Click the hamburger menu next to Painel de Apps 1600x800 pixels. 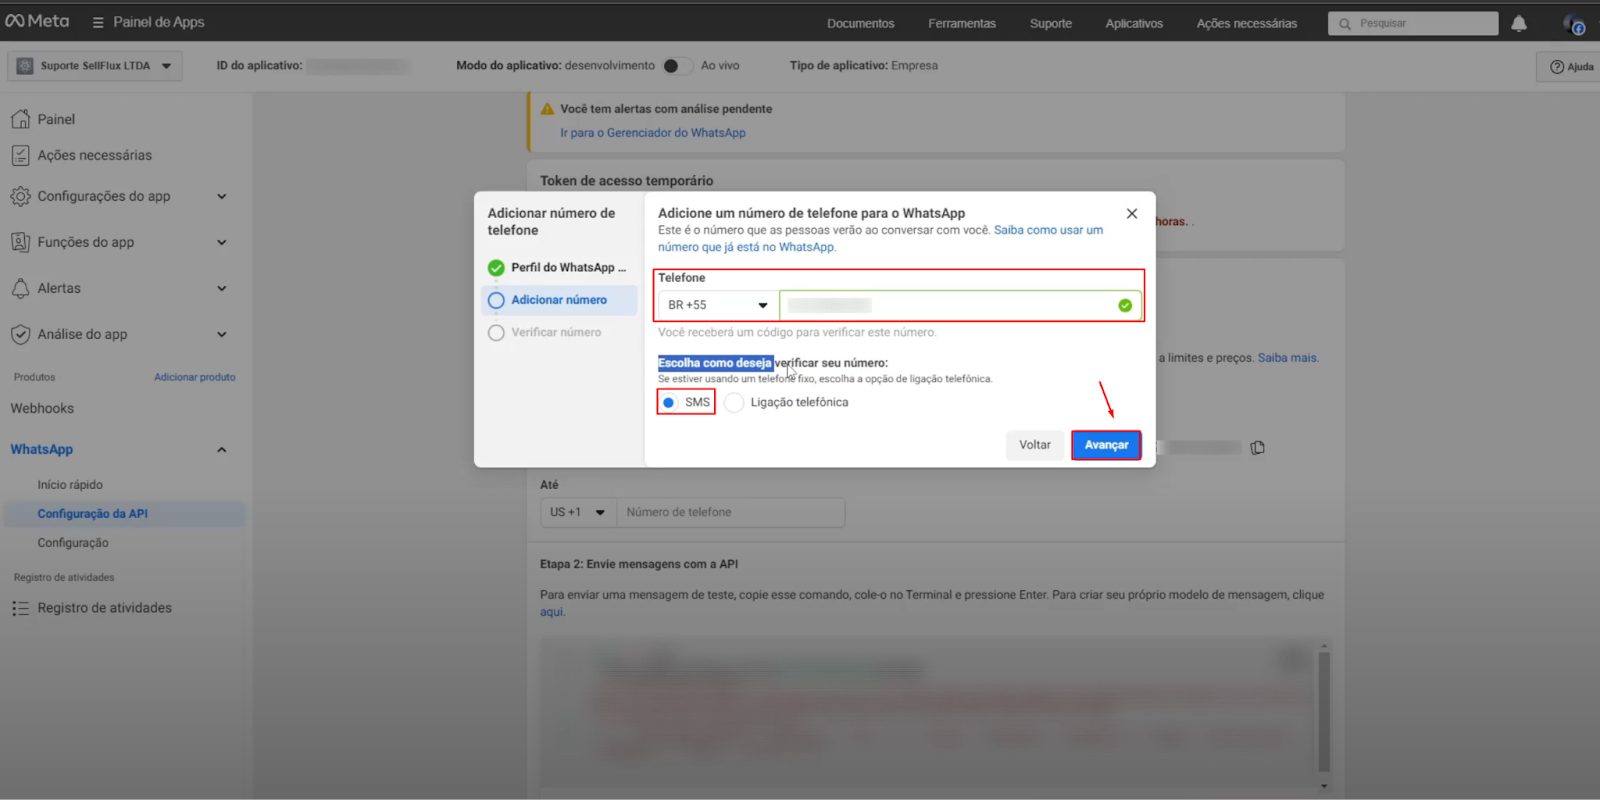click(98, 22)
